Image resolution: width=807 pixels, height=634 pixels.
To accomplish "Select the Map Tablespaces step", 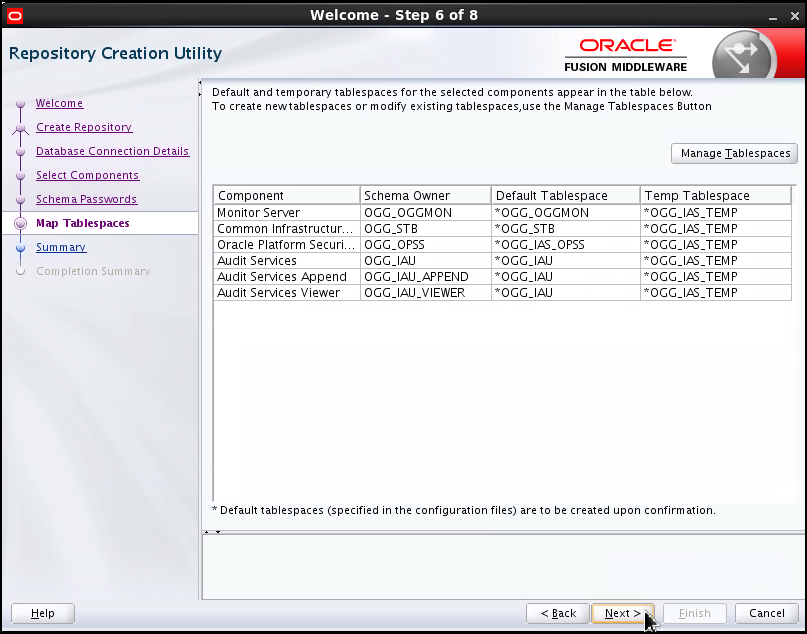I will [83, 223].
